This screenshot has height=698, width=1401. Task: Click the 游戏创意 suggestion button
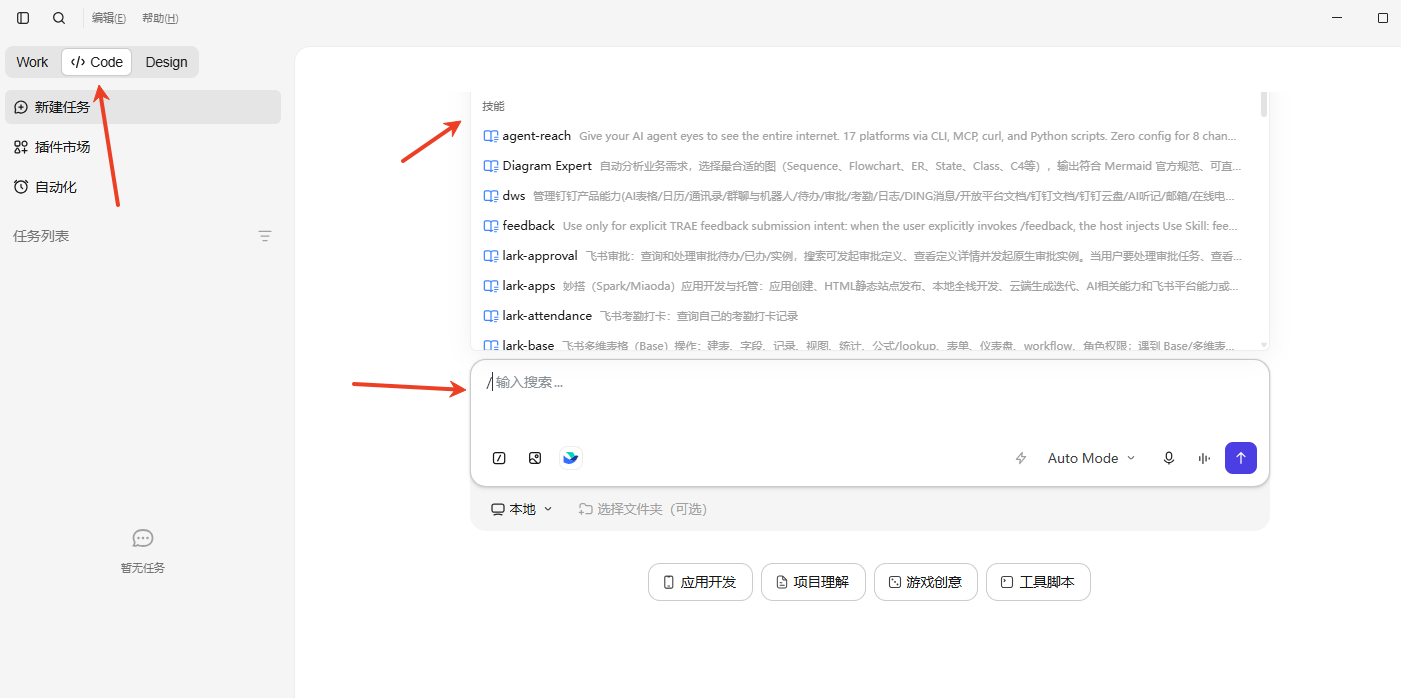(926, 582)
